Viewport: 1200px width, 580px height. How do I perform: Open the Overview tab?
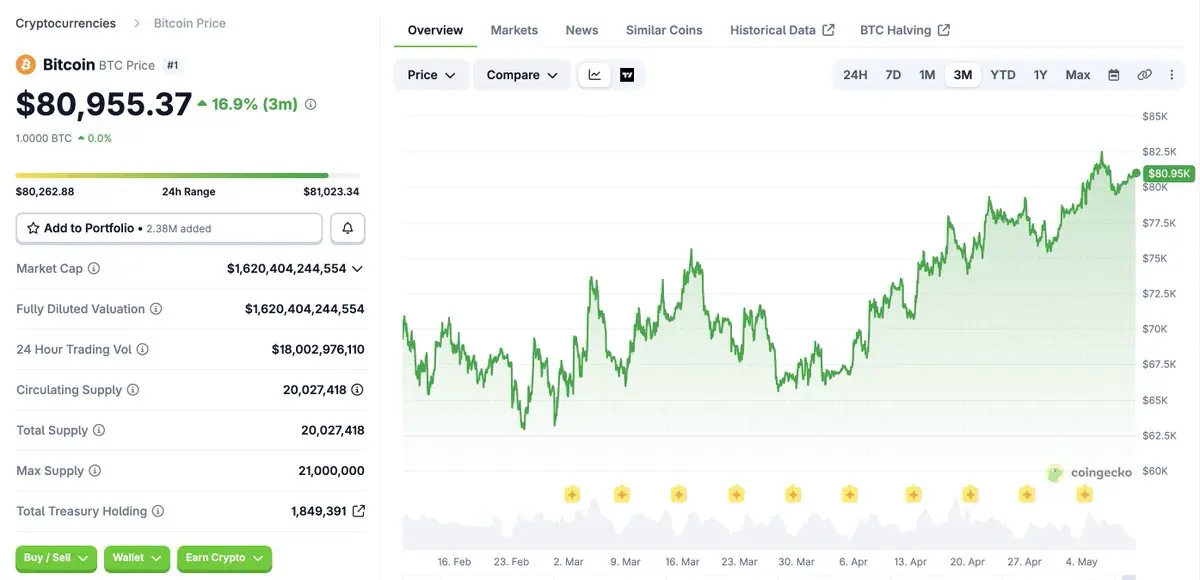435,30
